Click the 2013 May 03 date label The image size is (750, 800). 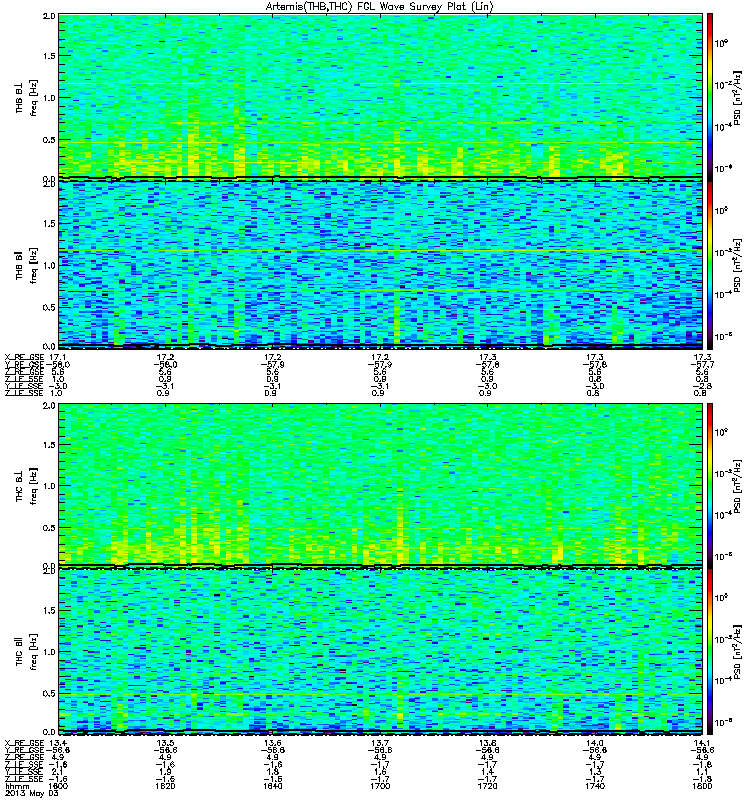(32, 793)
